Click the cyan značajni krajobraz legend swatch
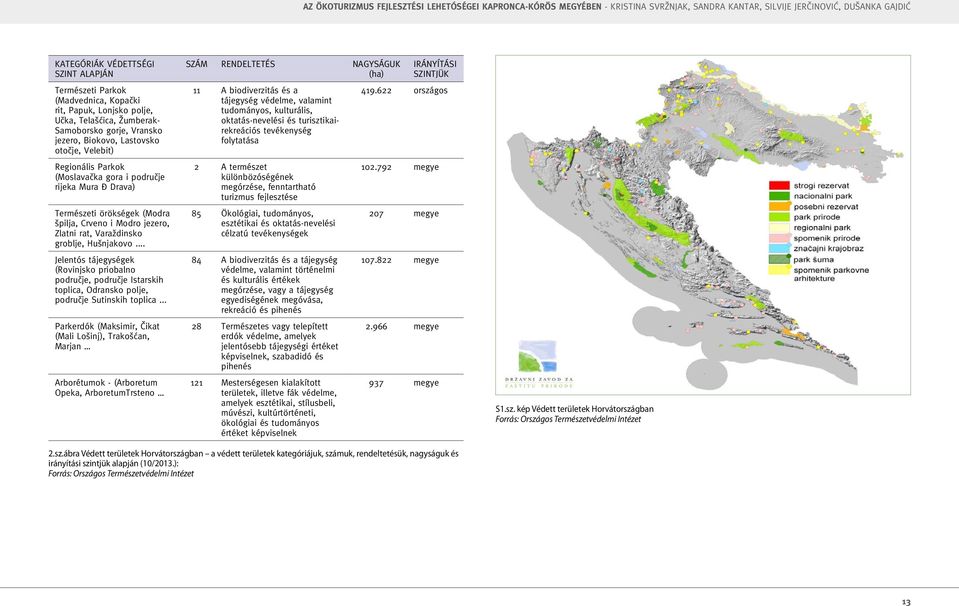 (x=779, y=248)
